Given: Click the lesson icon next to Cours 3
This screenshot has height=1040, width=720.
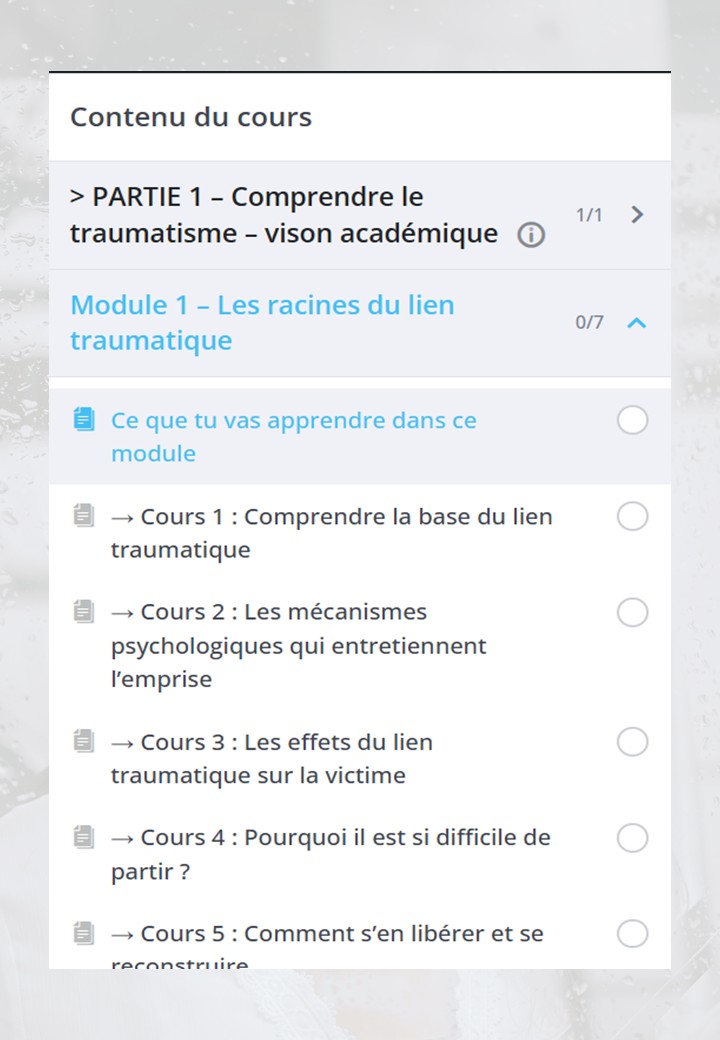Looking at the screenshot, I should [84, 741].
